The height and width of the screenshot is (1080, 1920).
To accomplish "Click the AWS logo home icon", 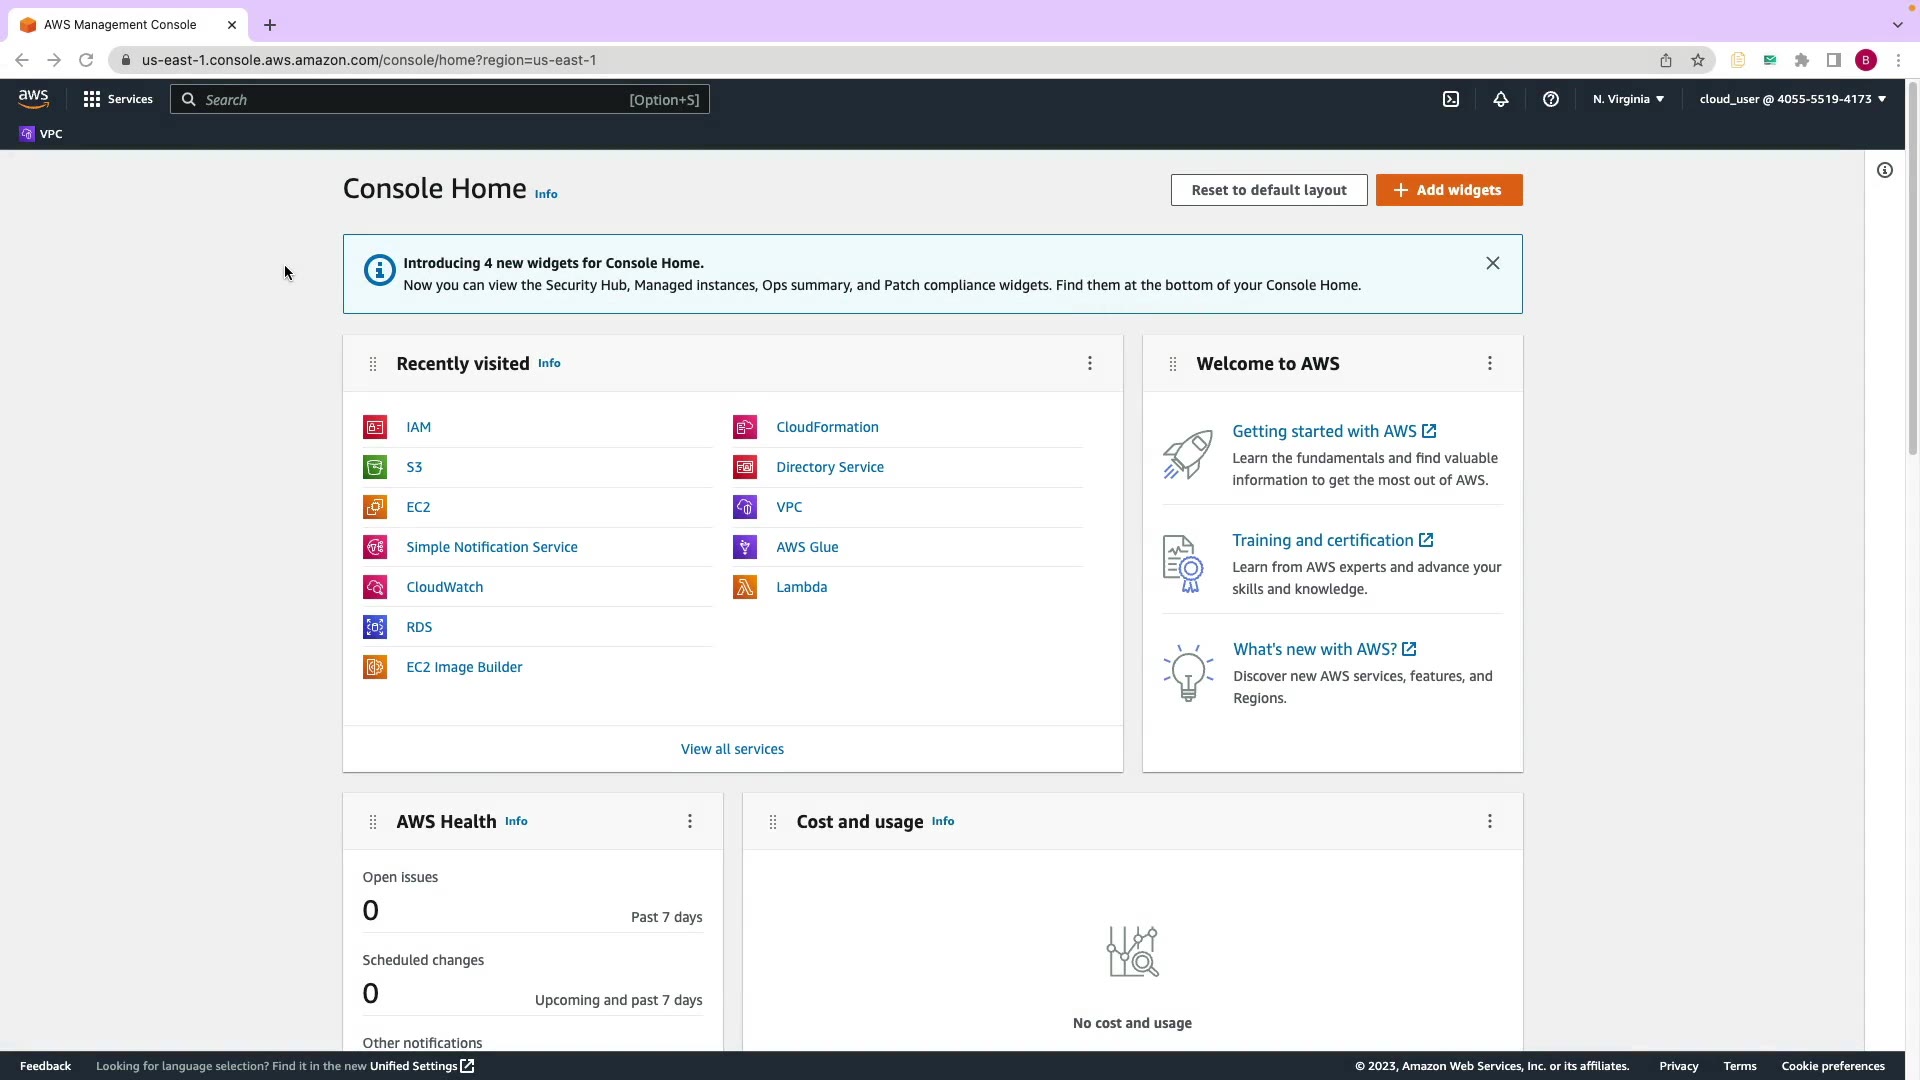I will pos(33,99).
